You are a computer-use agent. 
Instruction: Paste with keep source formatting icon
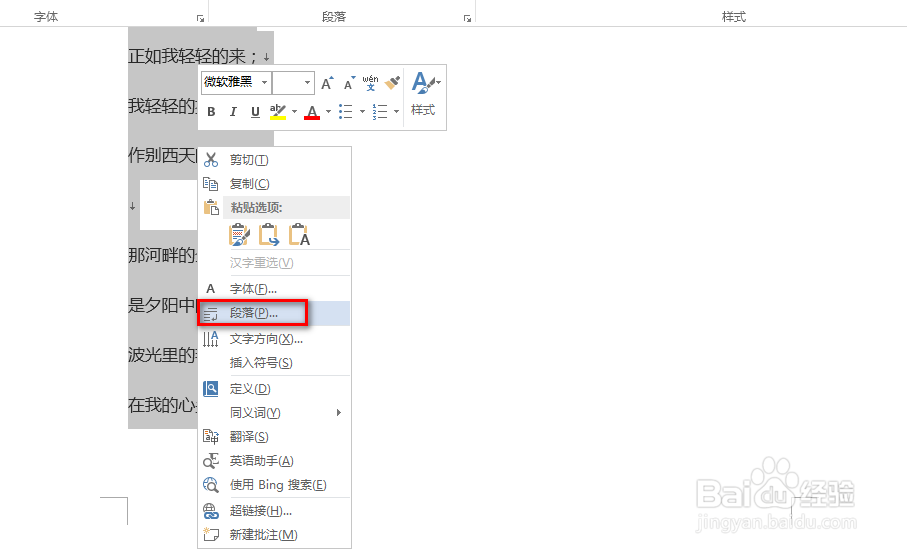[239, 235]
